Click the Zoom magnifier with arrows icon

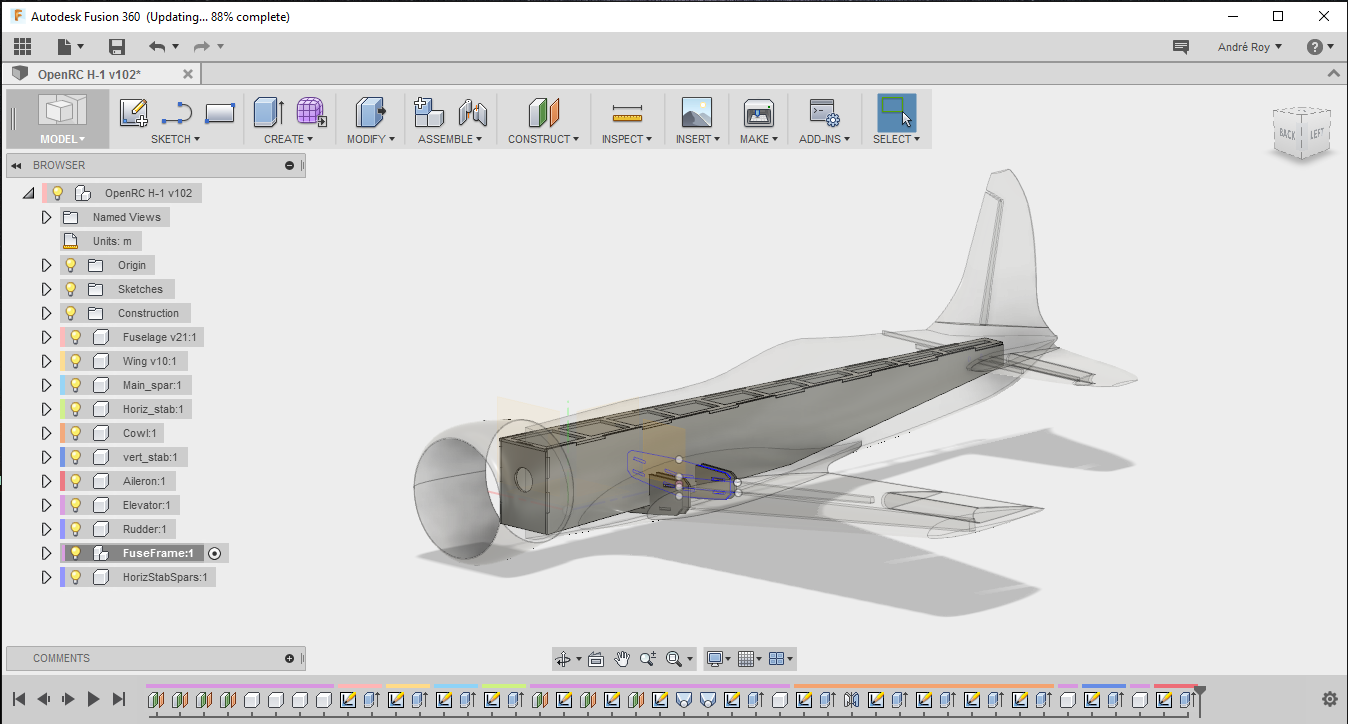[648, 659]
